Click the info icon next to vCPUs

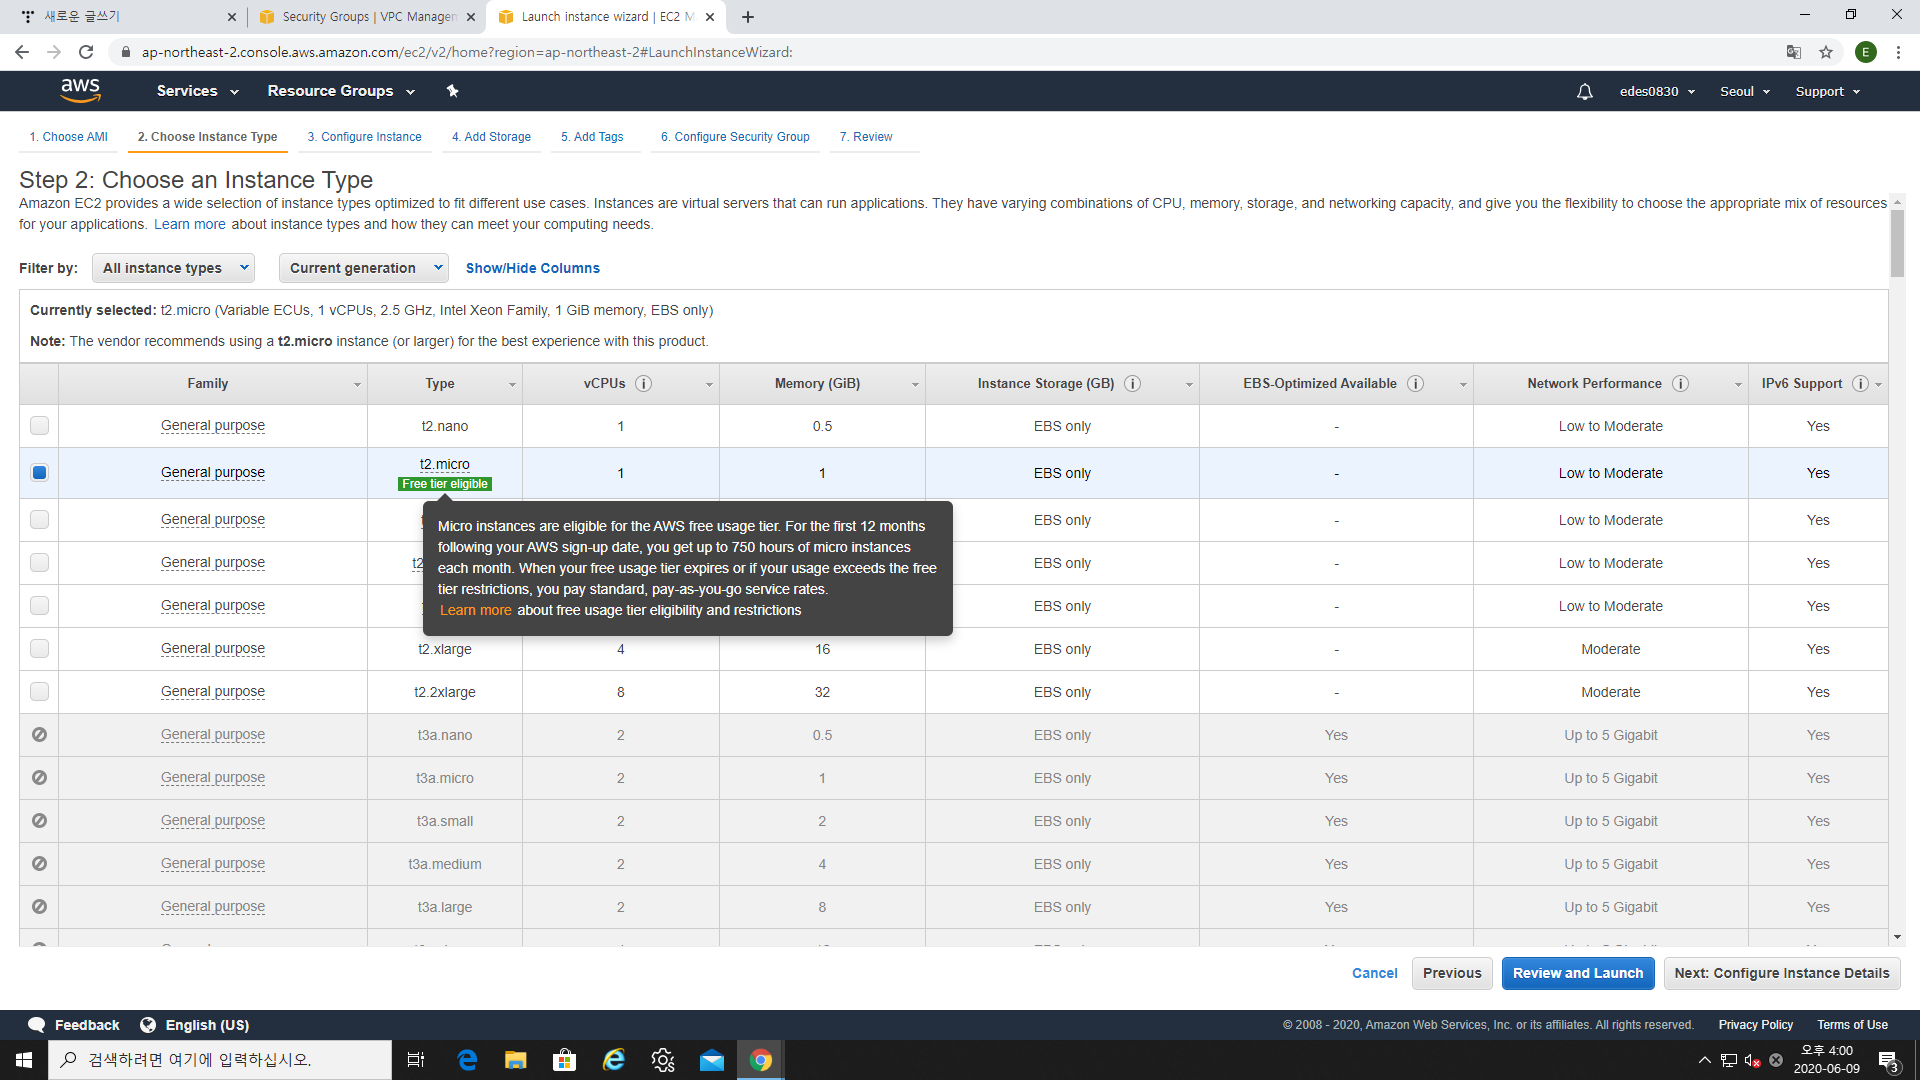643,383
